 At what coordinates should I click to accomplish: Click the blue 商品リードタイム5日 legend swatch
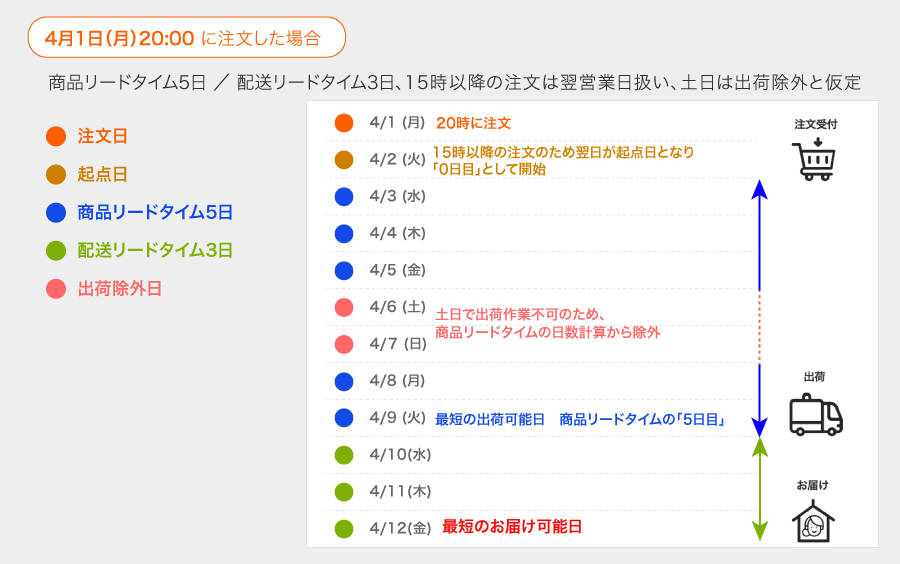pyautogui.click(x=56, y=212)
